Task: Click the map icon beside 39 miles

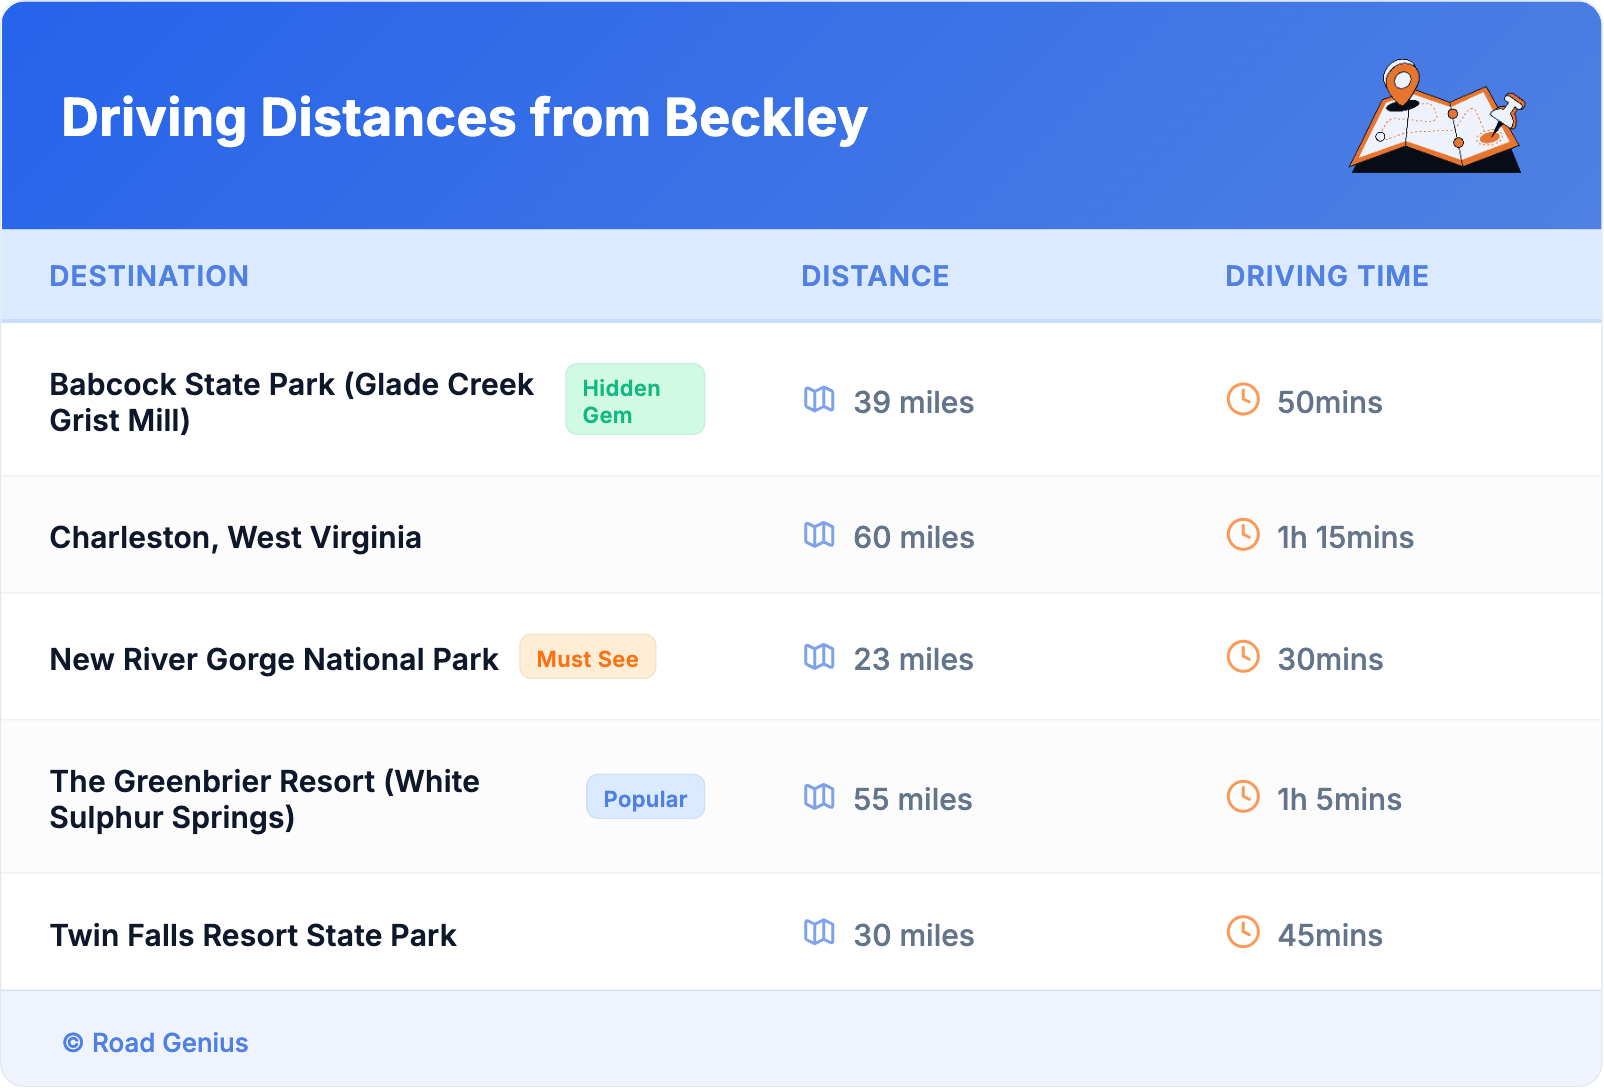Action: [819, 400]
